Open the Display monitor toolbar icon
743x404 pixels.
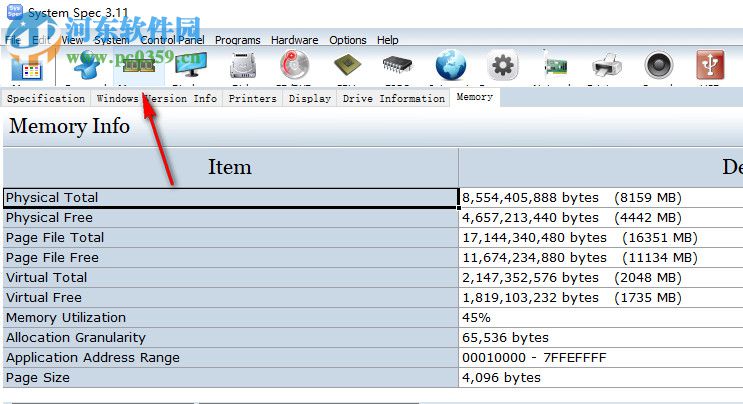tap(190, 65)
